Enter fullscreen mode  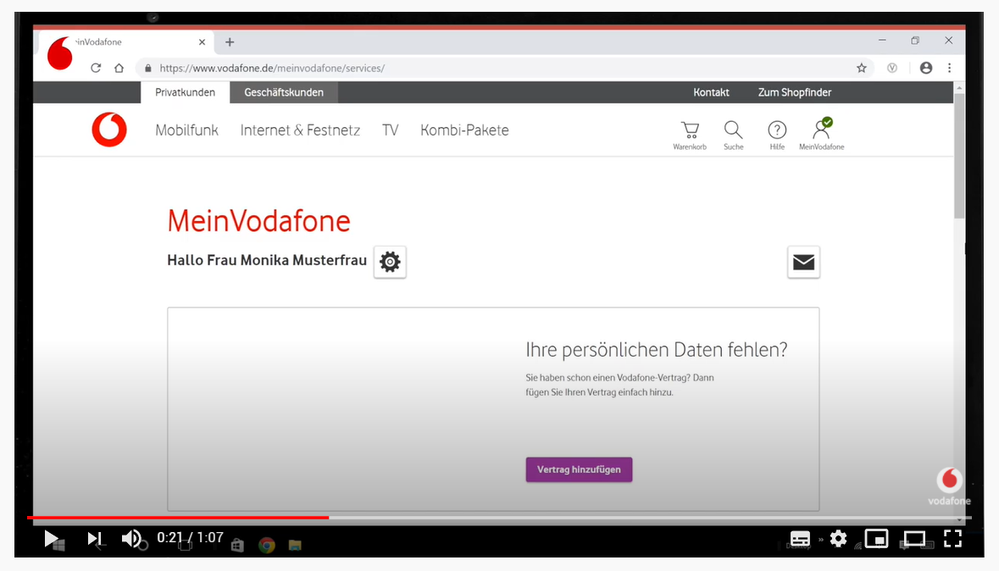(952, 539)
